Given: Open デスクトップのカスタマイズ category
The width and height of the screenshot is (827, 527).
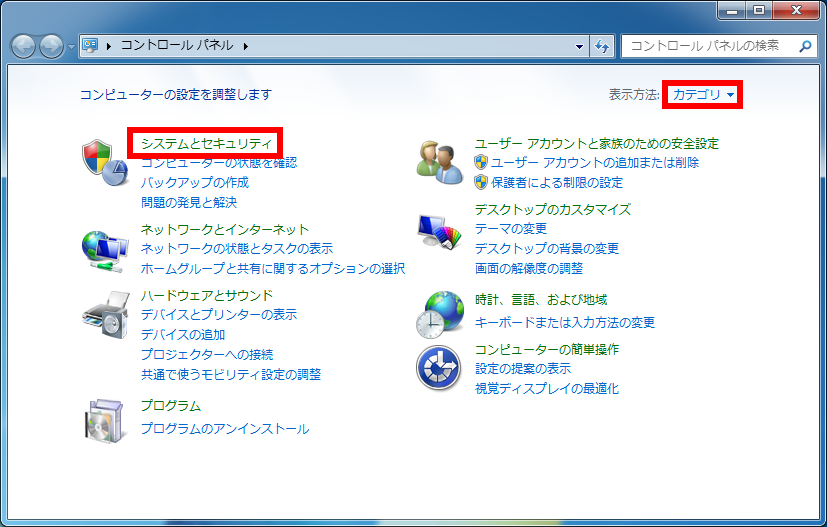Looking at the screenshot, I should [x=553, y=209].
